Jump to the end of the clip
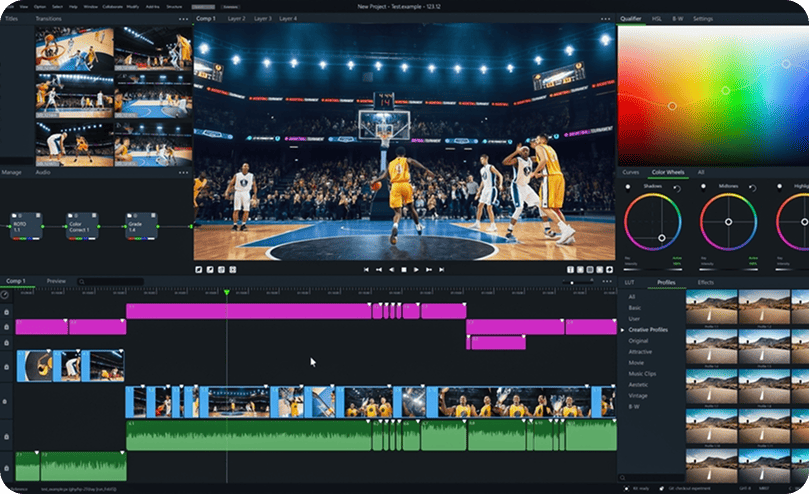 441,270
